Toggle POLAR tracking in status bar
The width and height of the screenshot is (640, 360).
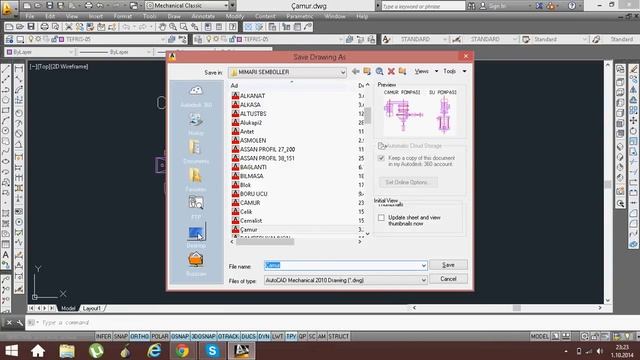pos(160,336)
